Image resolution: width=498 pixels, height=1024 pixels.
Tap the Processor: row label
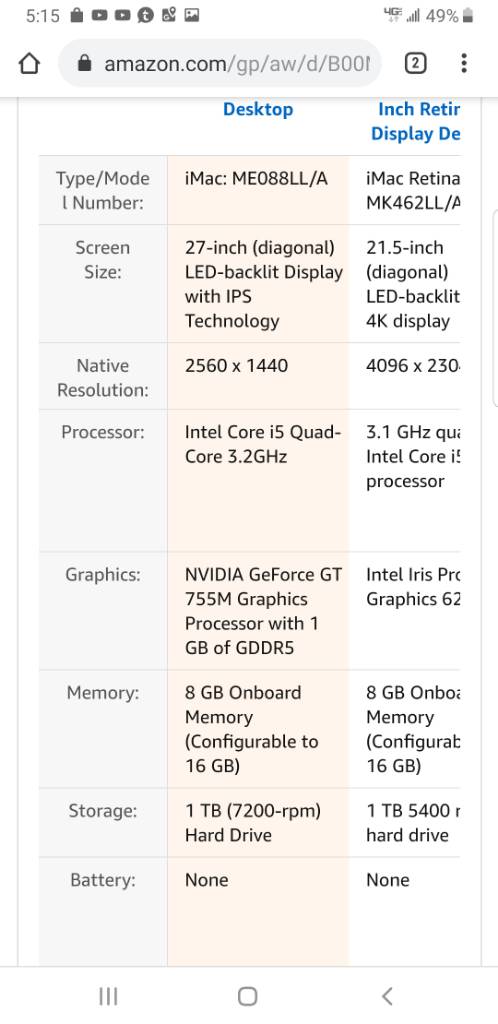tap(103, 432)
